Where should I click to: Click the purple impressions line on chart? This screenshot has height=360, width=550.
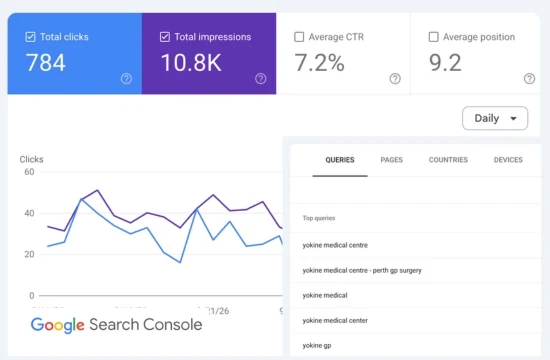coord(213,195)
